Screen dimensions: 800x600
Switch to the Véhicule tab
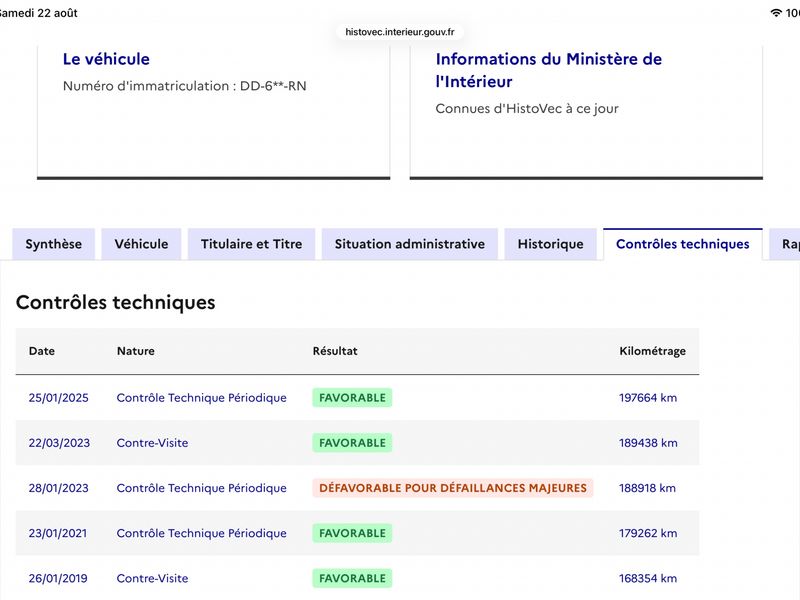(x=141, y=244)
